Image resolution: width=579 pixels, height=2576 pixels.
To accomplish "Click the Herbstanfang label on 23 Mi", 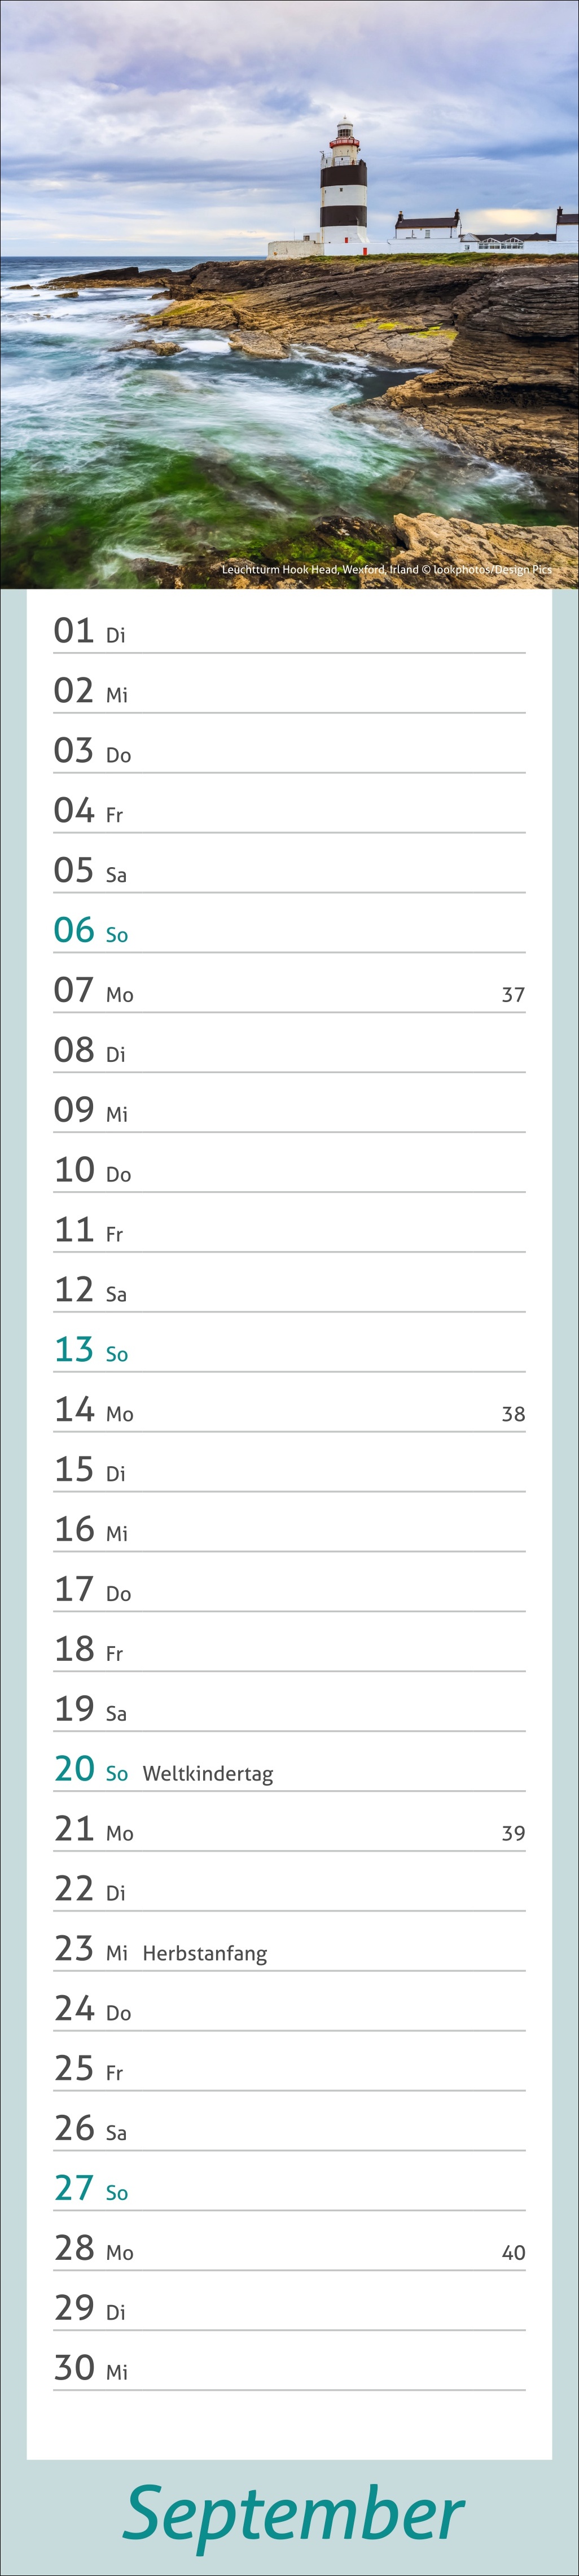I will 205,1954.
